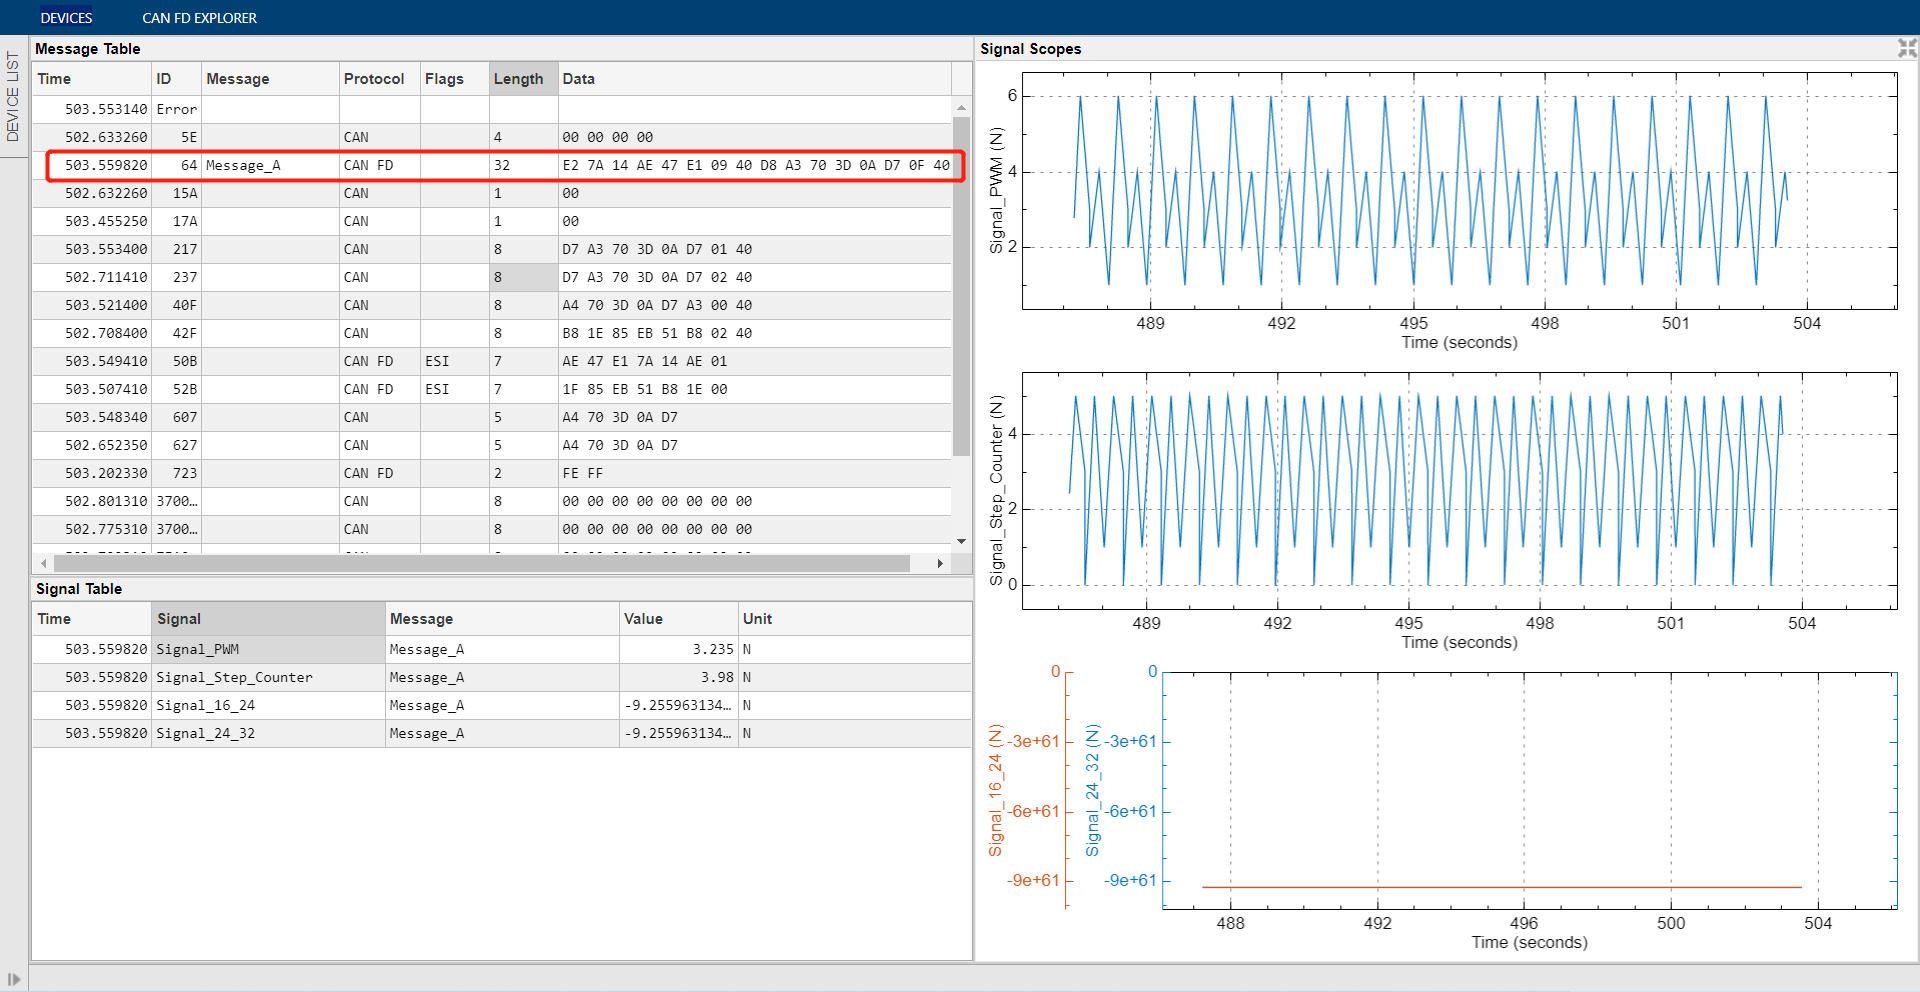
Task: Click the left arrow of the horizontal scrollbar
Action: pos(42,563)
